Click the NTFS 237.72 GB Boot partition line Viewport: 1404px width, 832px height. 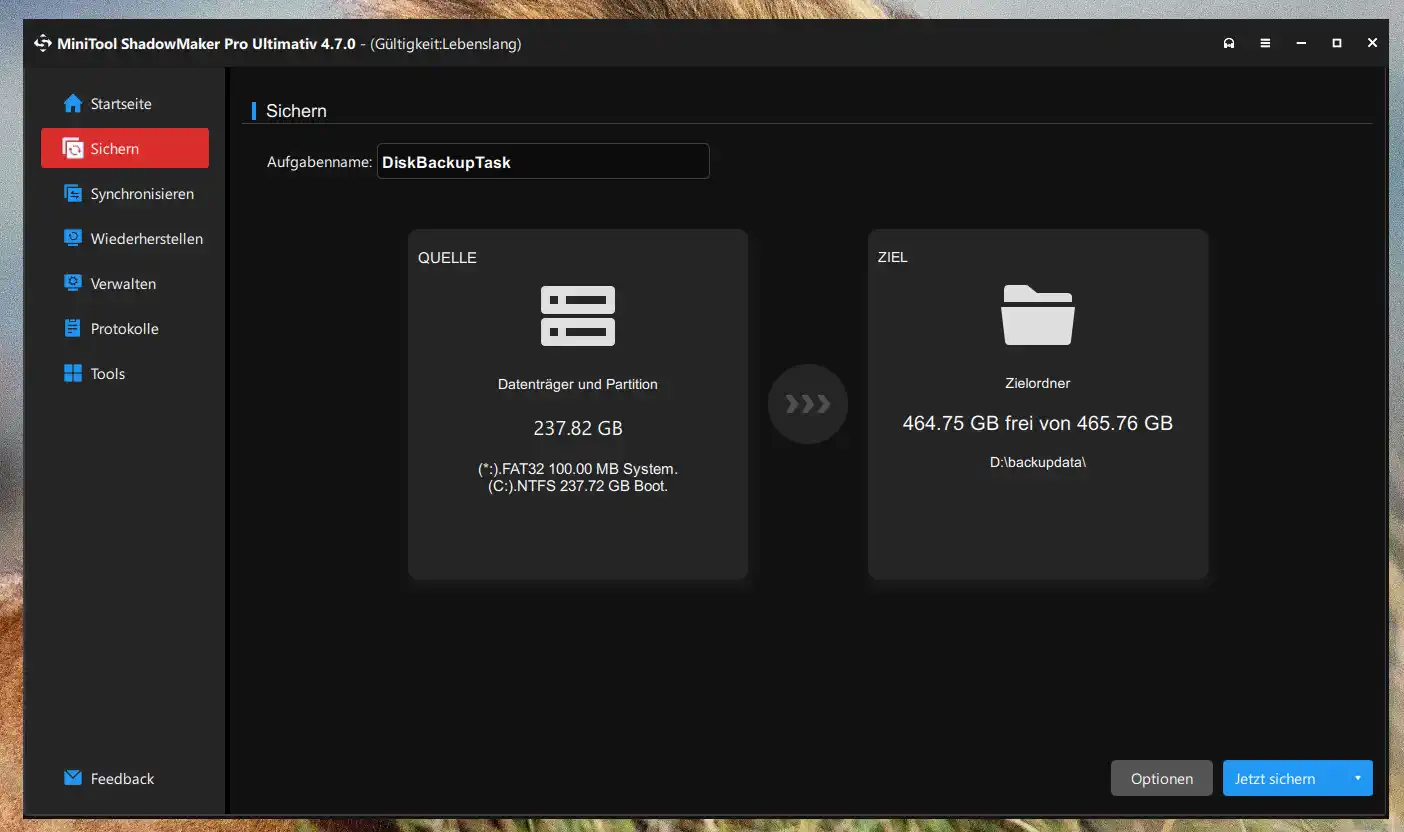click(578, 486)
